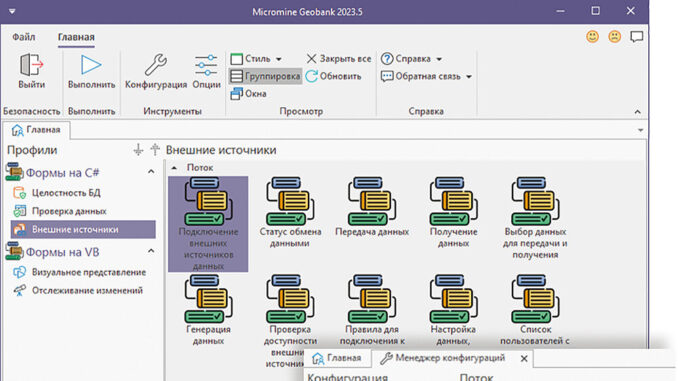Select Проверка данных profile item
Viewport: 678px width, 381px height.
83,211
